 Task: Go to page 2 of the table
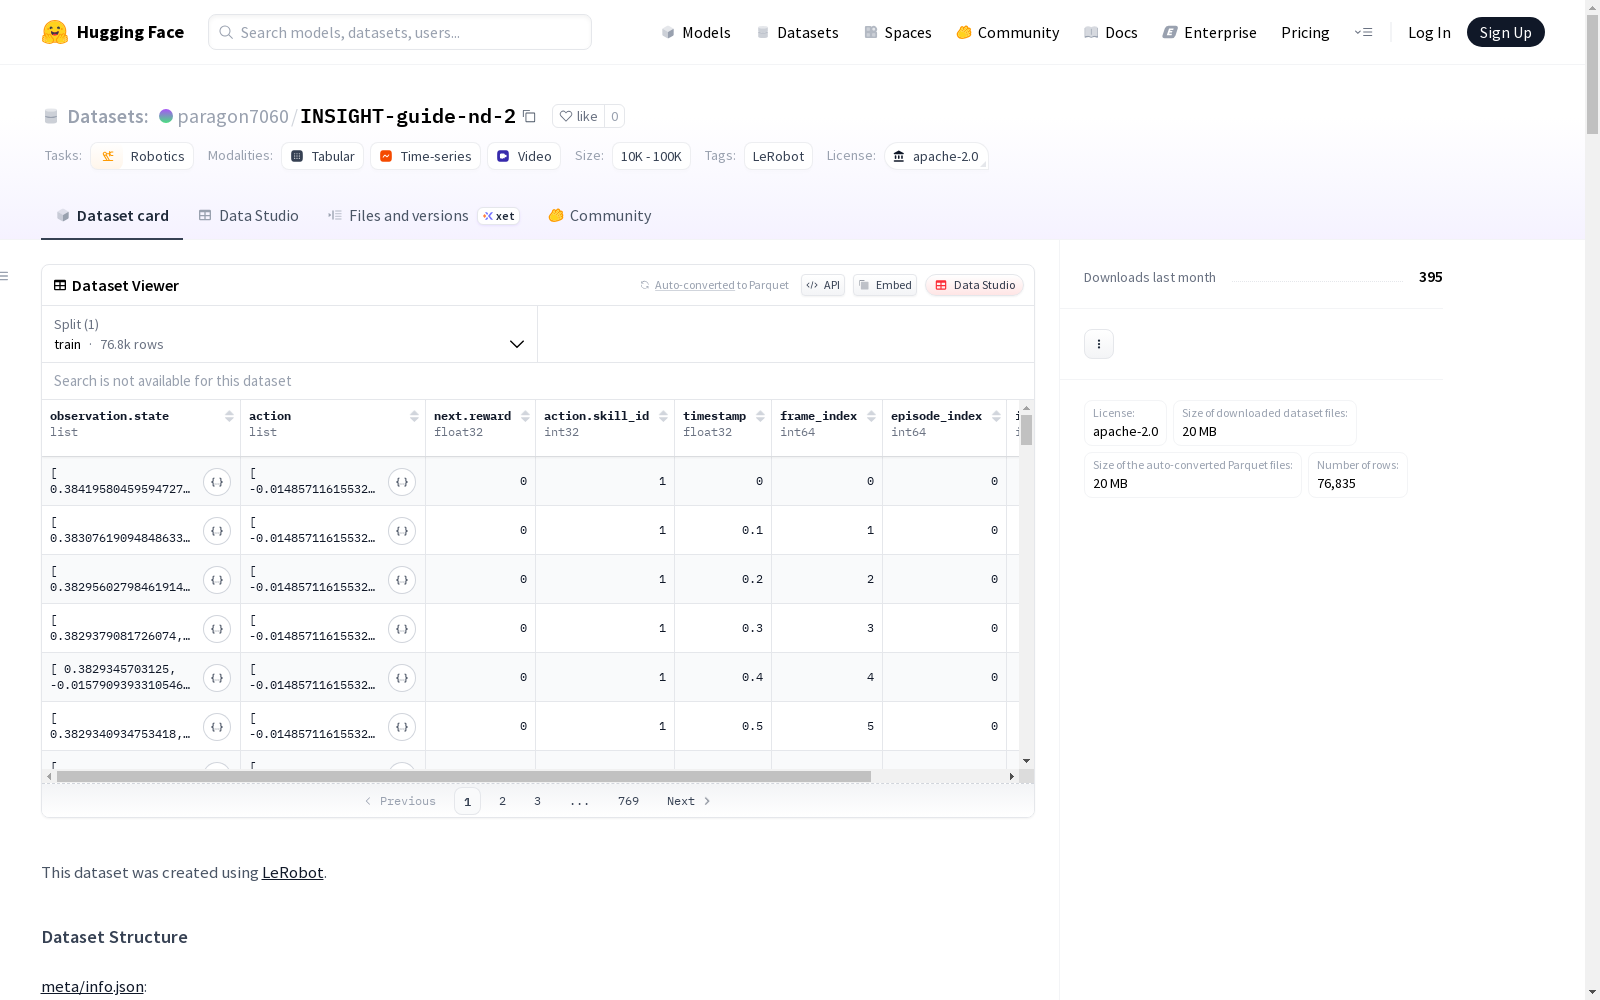[502, 801]
